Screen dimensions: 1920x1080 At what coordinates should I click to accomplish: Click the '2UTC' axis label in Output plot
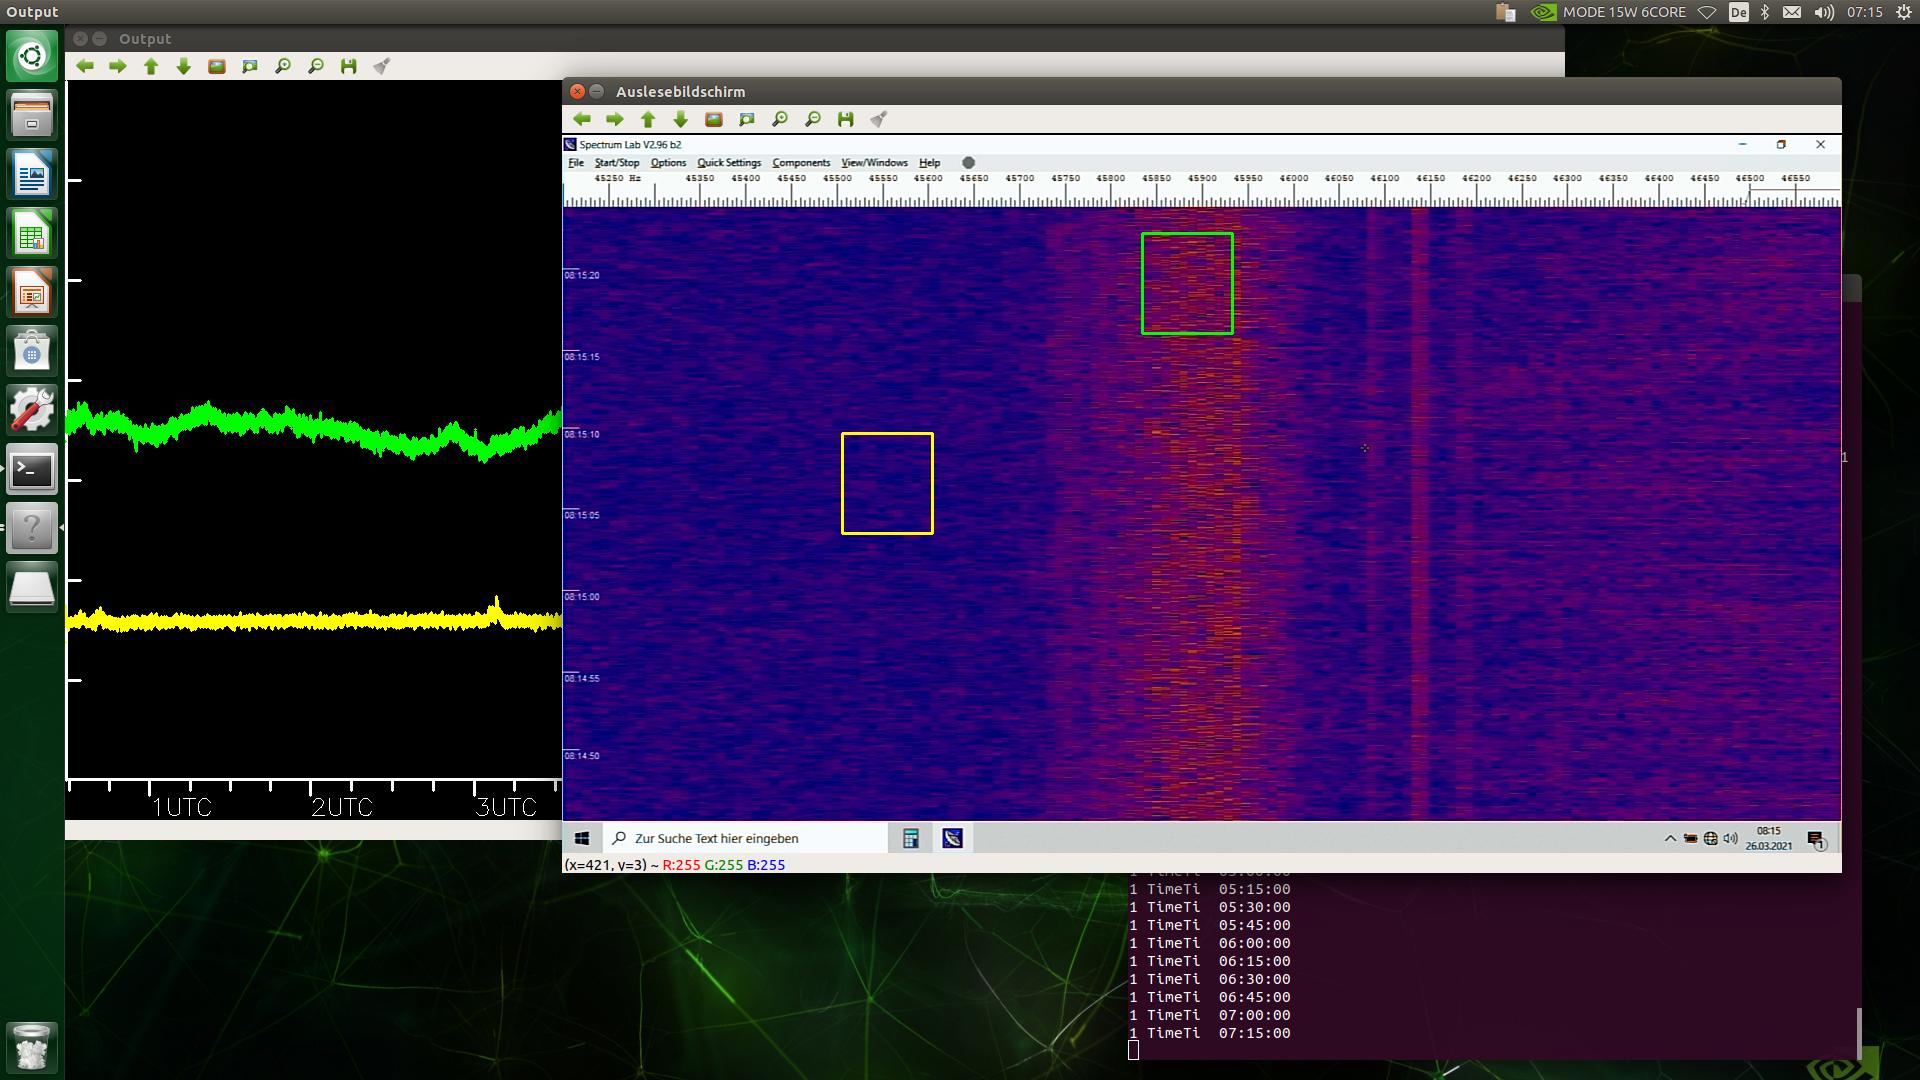pyautogui.click(x=342, y=807)
